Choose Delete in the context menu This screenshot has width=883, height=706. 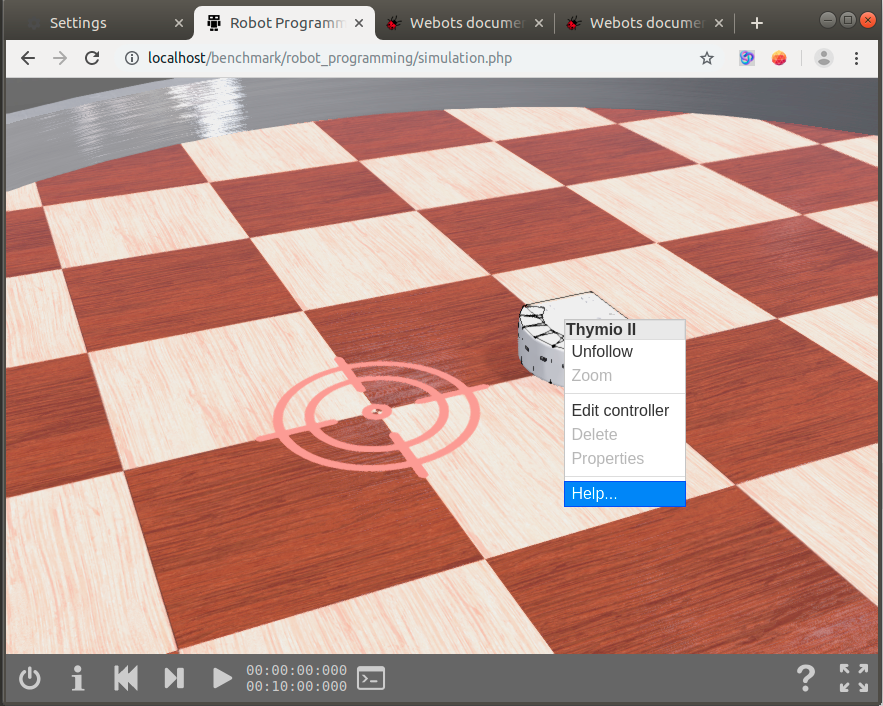(x=625, y=435)
